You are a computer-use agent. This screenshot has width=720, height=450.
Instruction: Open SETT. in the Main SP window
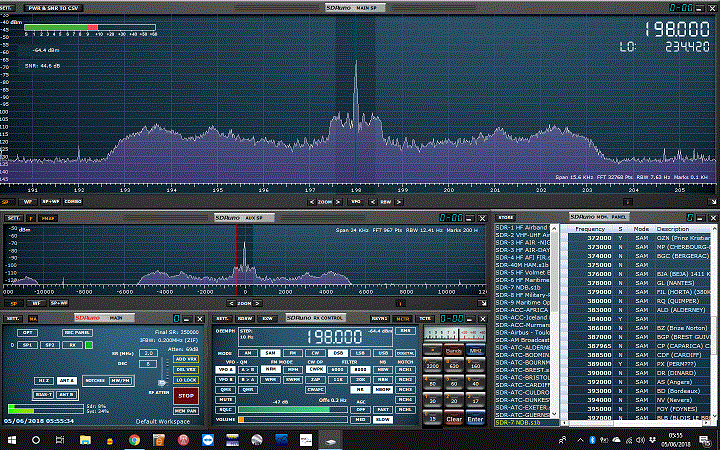coord(7,8)
